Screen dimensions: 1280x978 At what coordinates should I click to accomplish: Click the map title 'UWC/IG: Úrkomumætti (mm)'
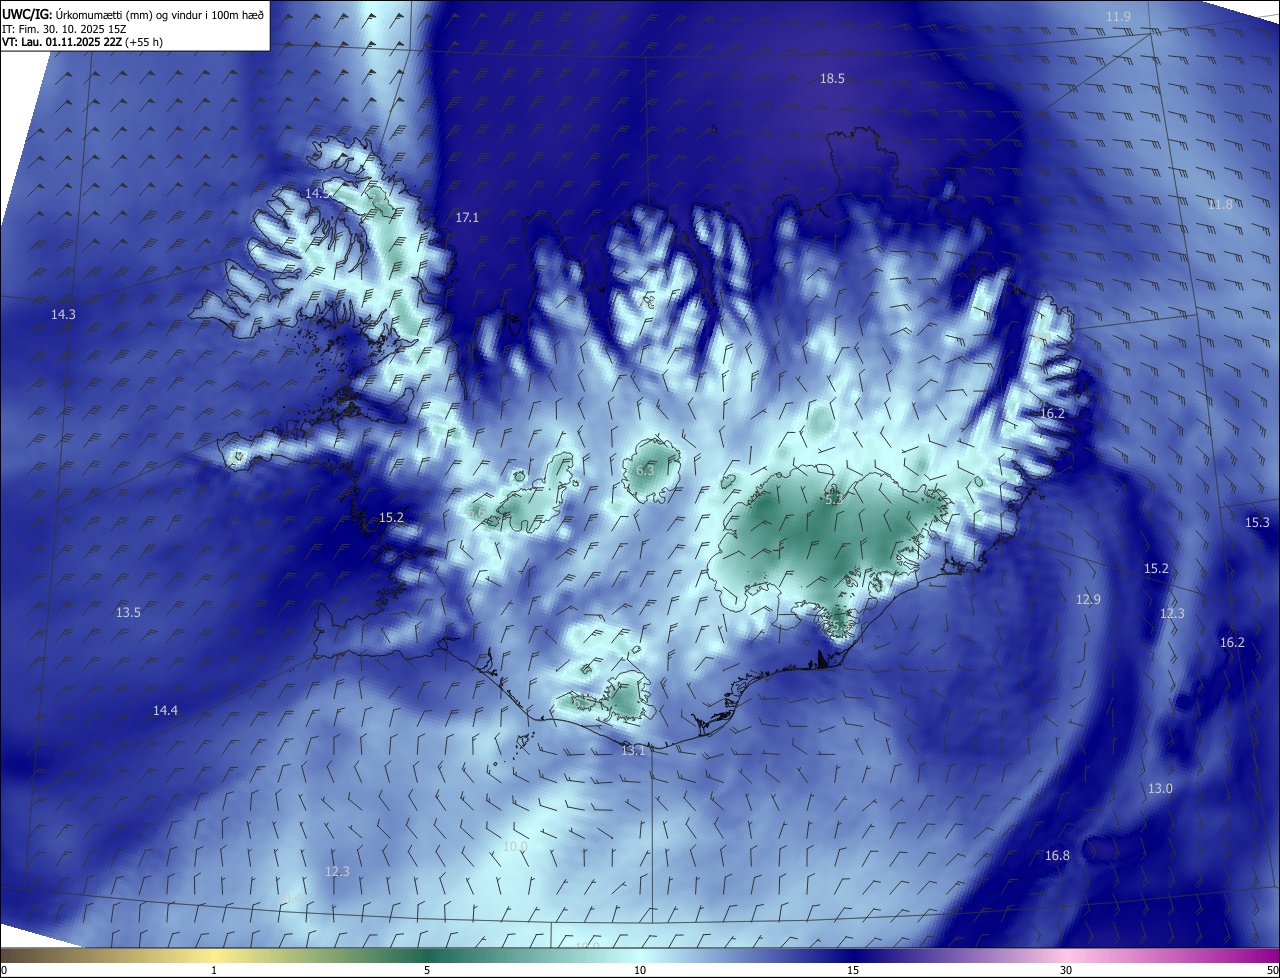pos(77,14)
